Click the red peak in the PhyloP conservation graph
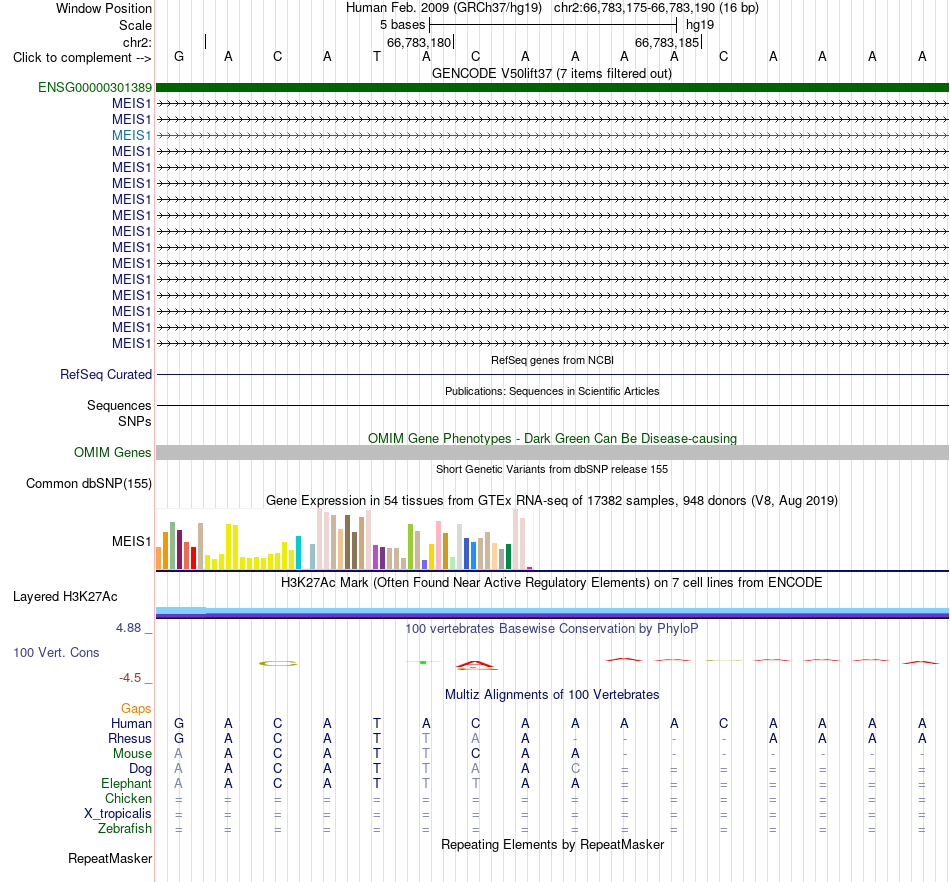The width and height of the screenshot is (950, 882). pos(476,665)
